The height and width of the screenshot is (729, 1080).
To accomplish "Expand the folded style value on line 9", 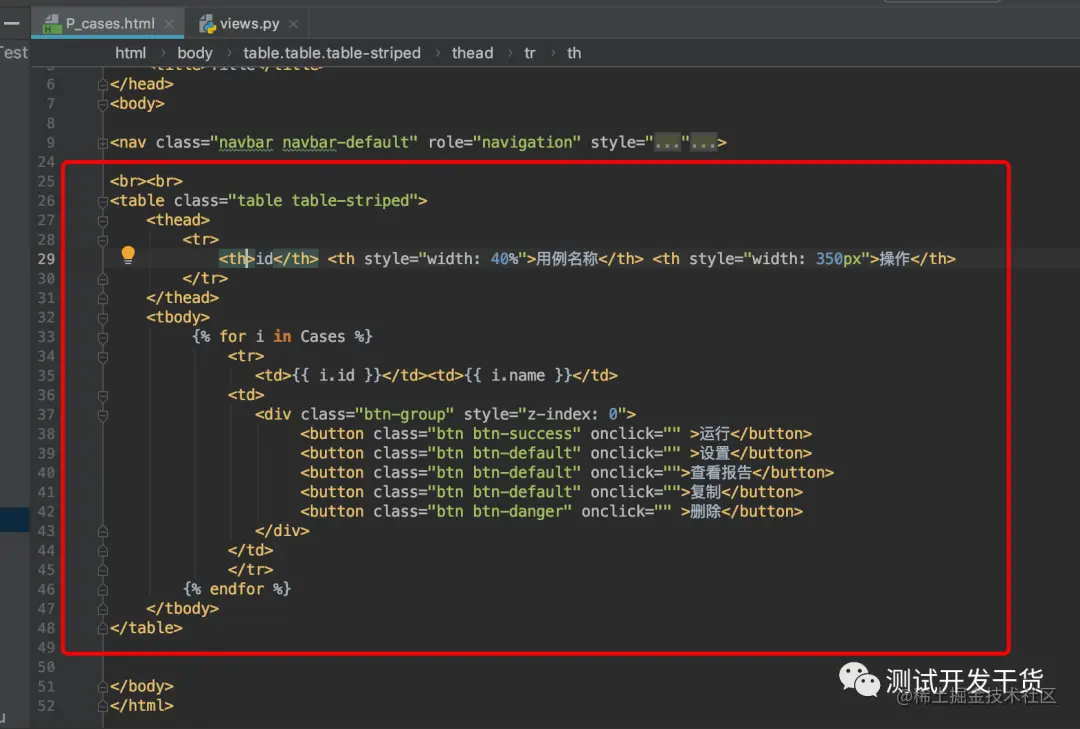I will (667, 143).
